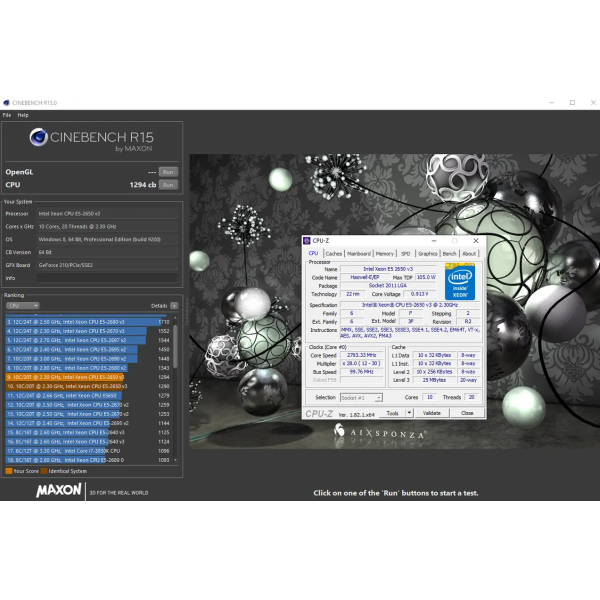This screenshot has width=600, height=600.
Task: Switch to the Mainboard tab in CPU-Z
Action: (x=359, y=254)
